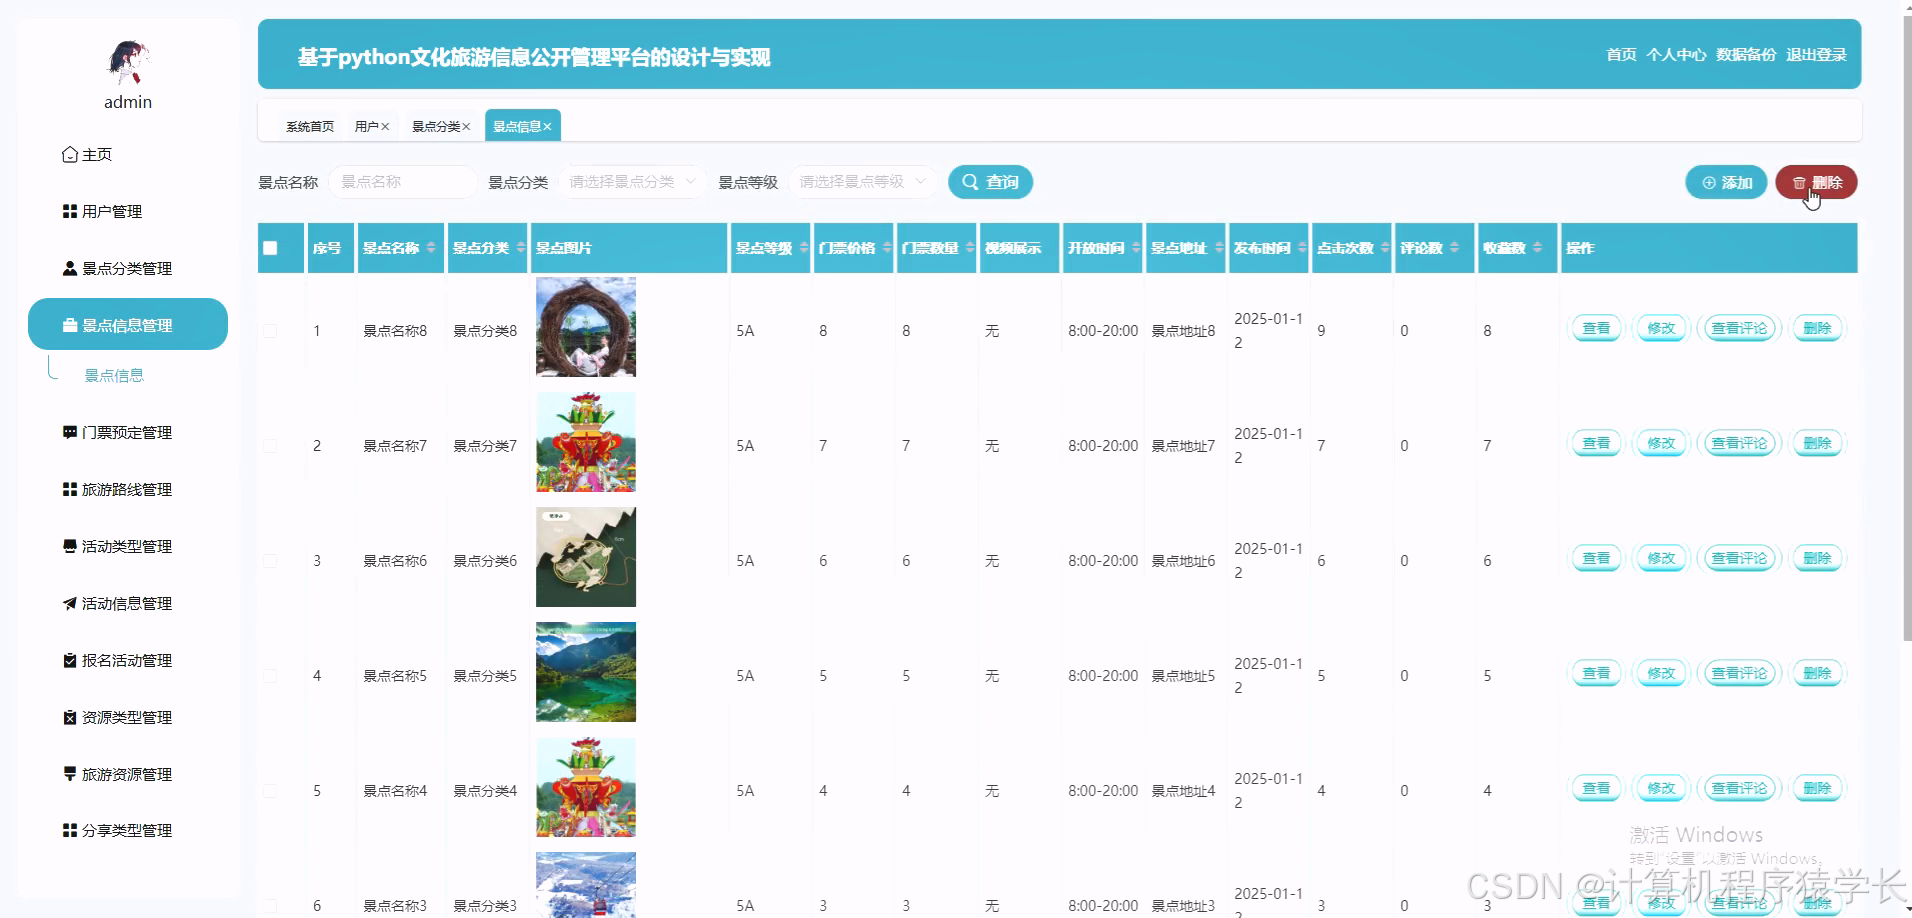Expand the 门票预定管理 sidebar menu

tap(128, 432)
